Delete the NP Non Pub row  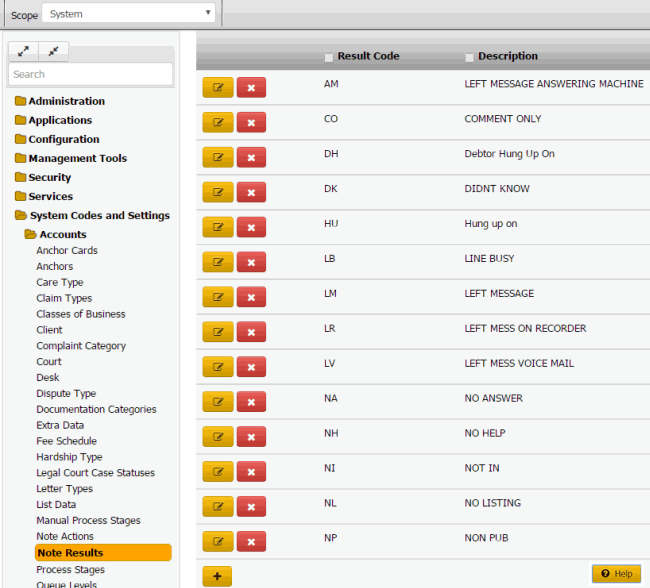[x=251, y=542]
